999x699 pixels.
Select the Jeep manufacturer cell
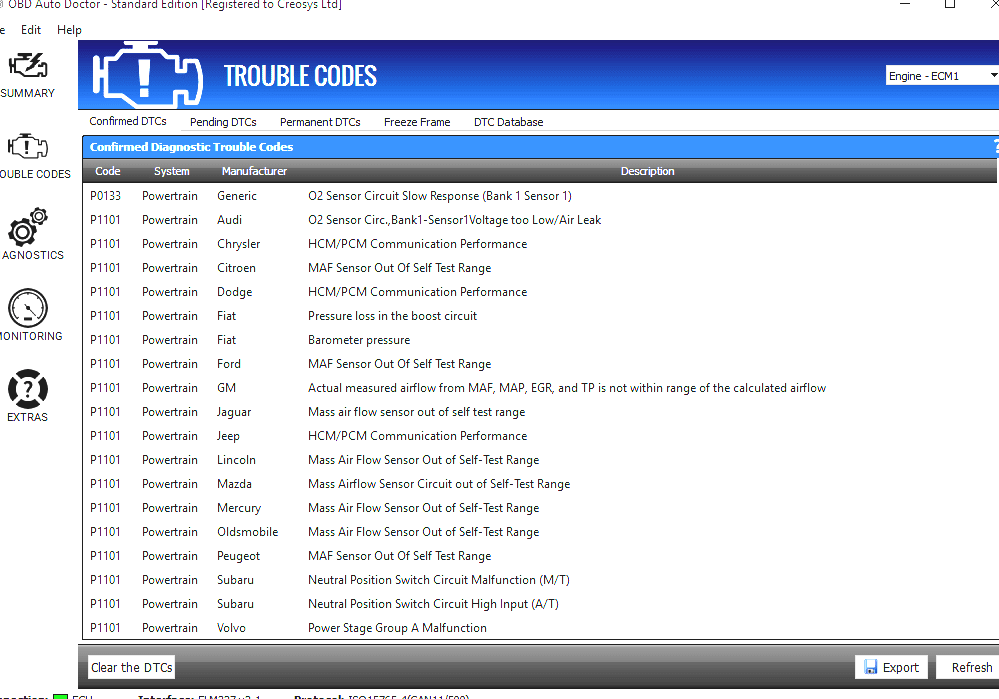pyautogui.click(x=228, y=436)
